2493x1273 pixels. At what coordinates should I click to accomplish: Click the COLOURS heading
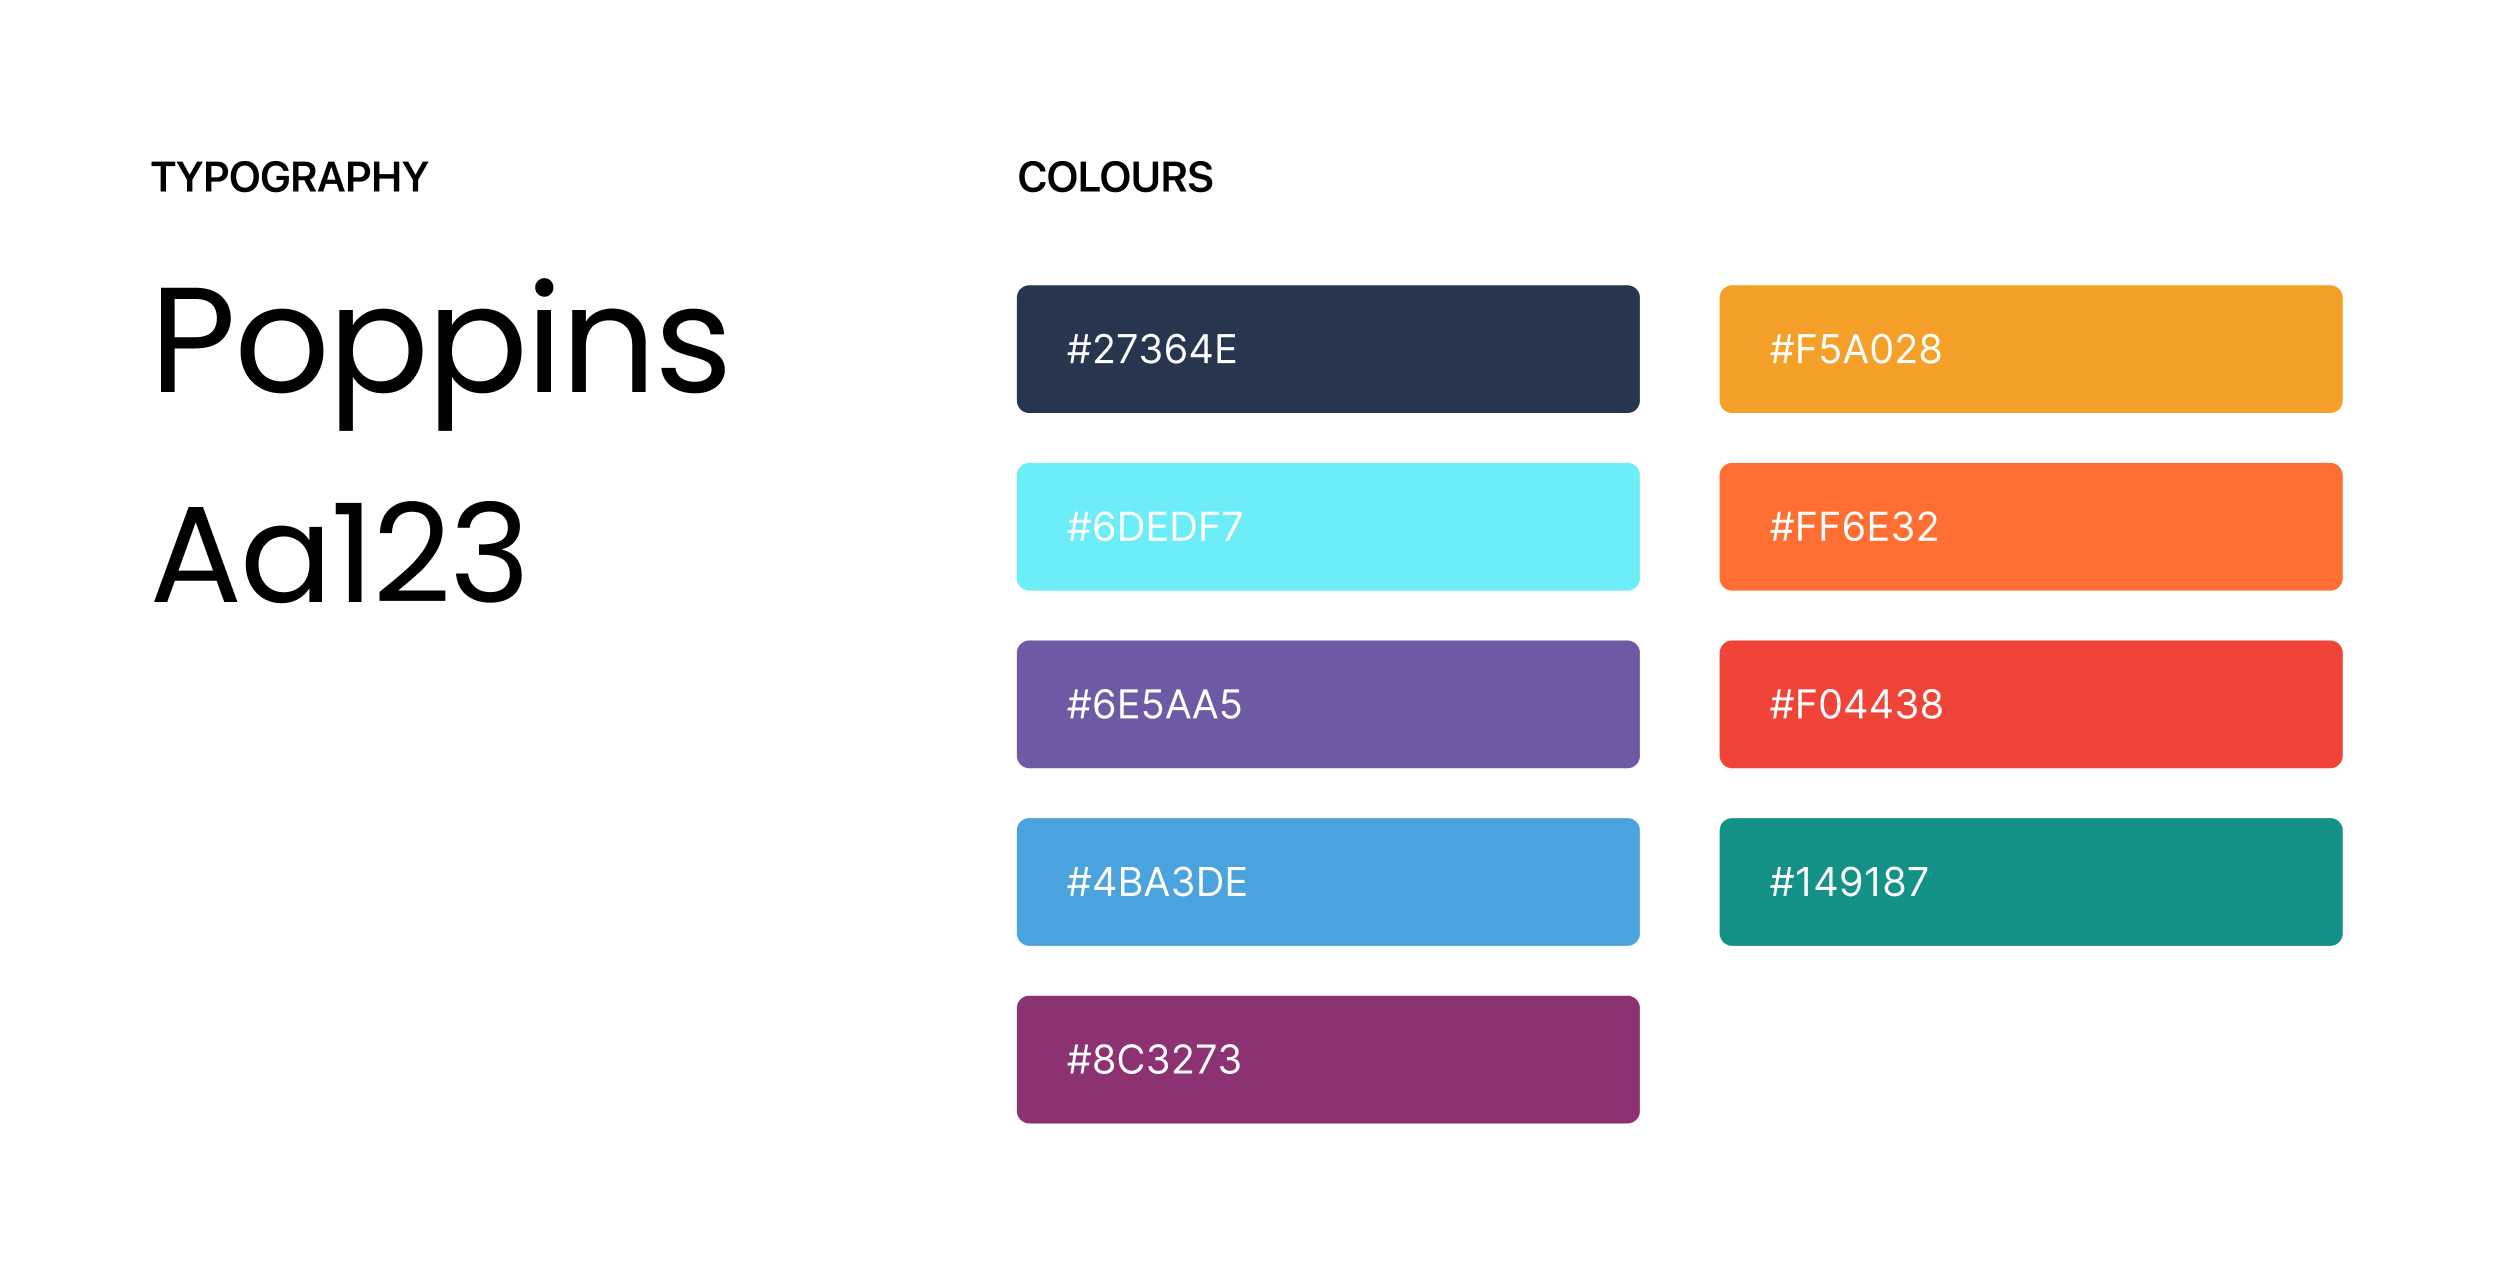tap(1115, 177)
